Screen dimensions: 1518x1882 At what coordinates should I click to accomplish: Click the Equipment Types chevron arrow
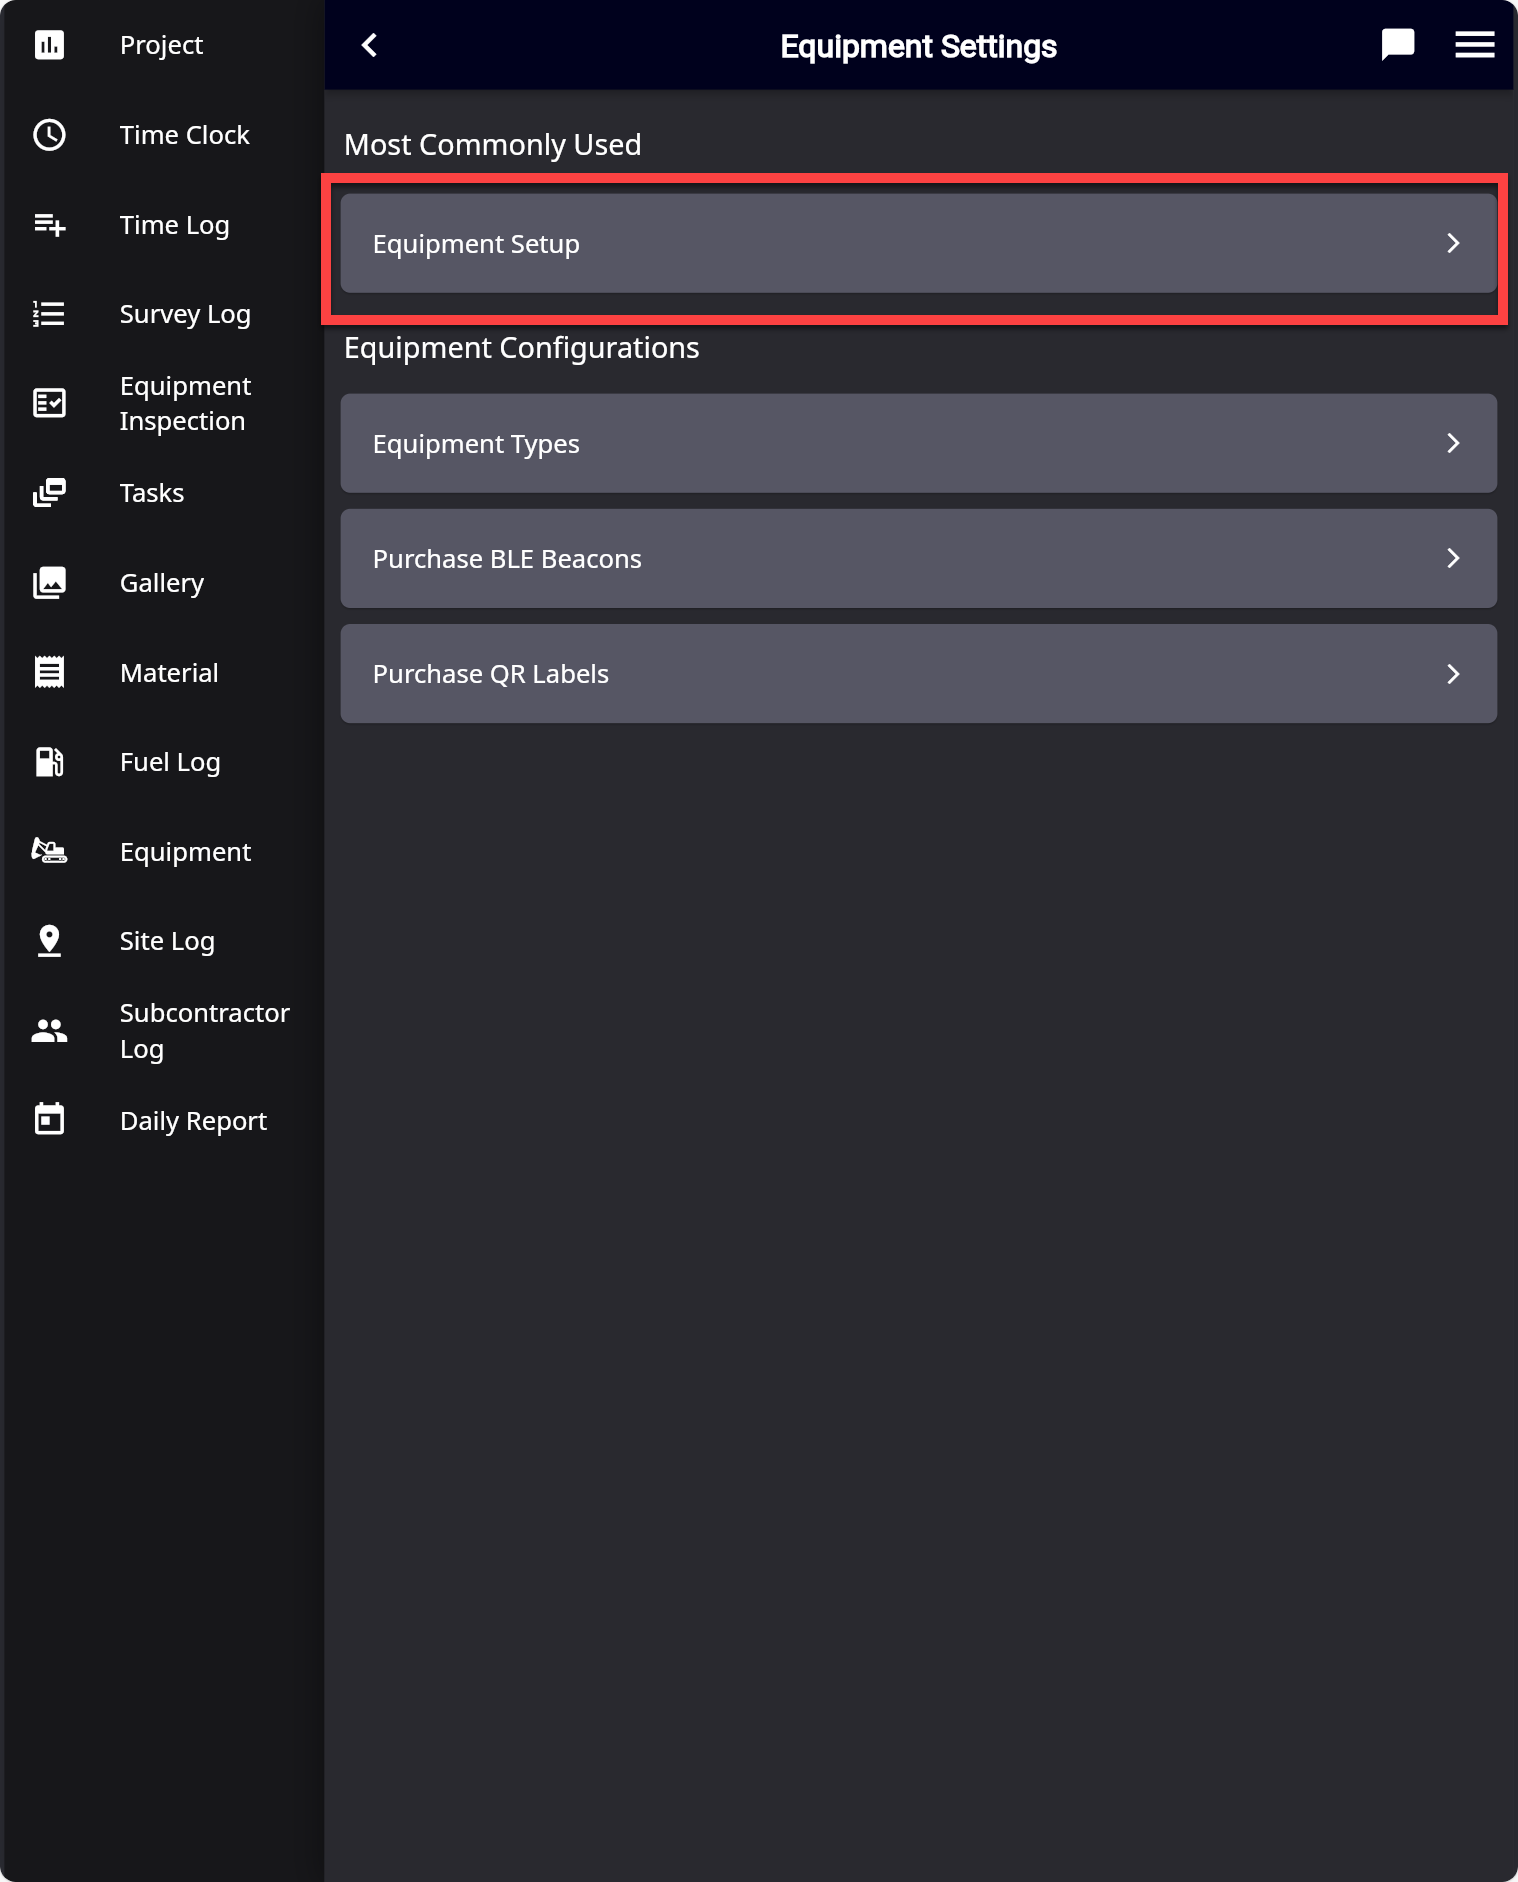pos(1453,443)
